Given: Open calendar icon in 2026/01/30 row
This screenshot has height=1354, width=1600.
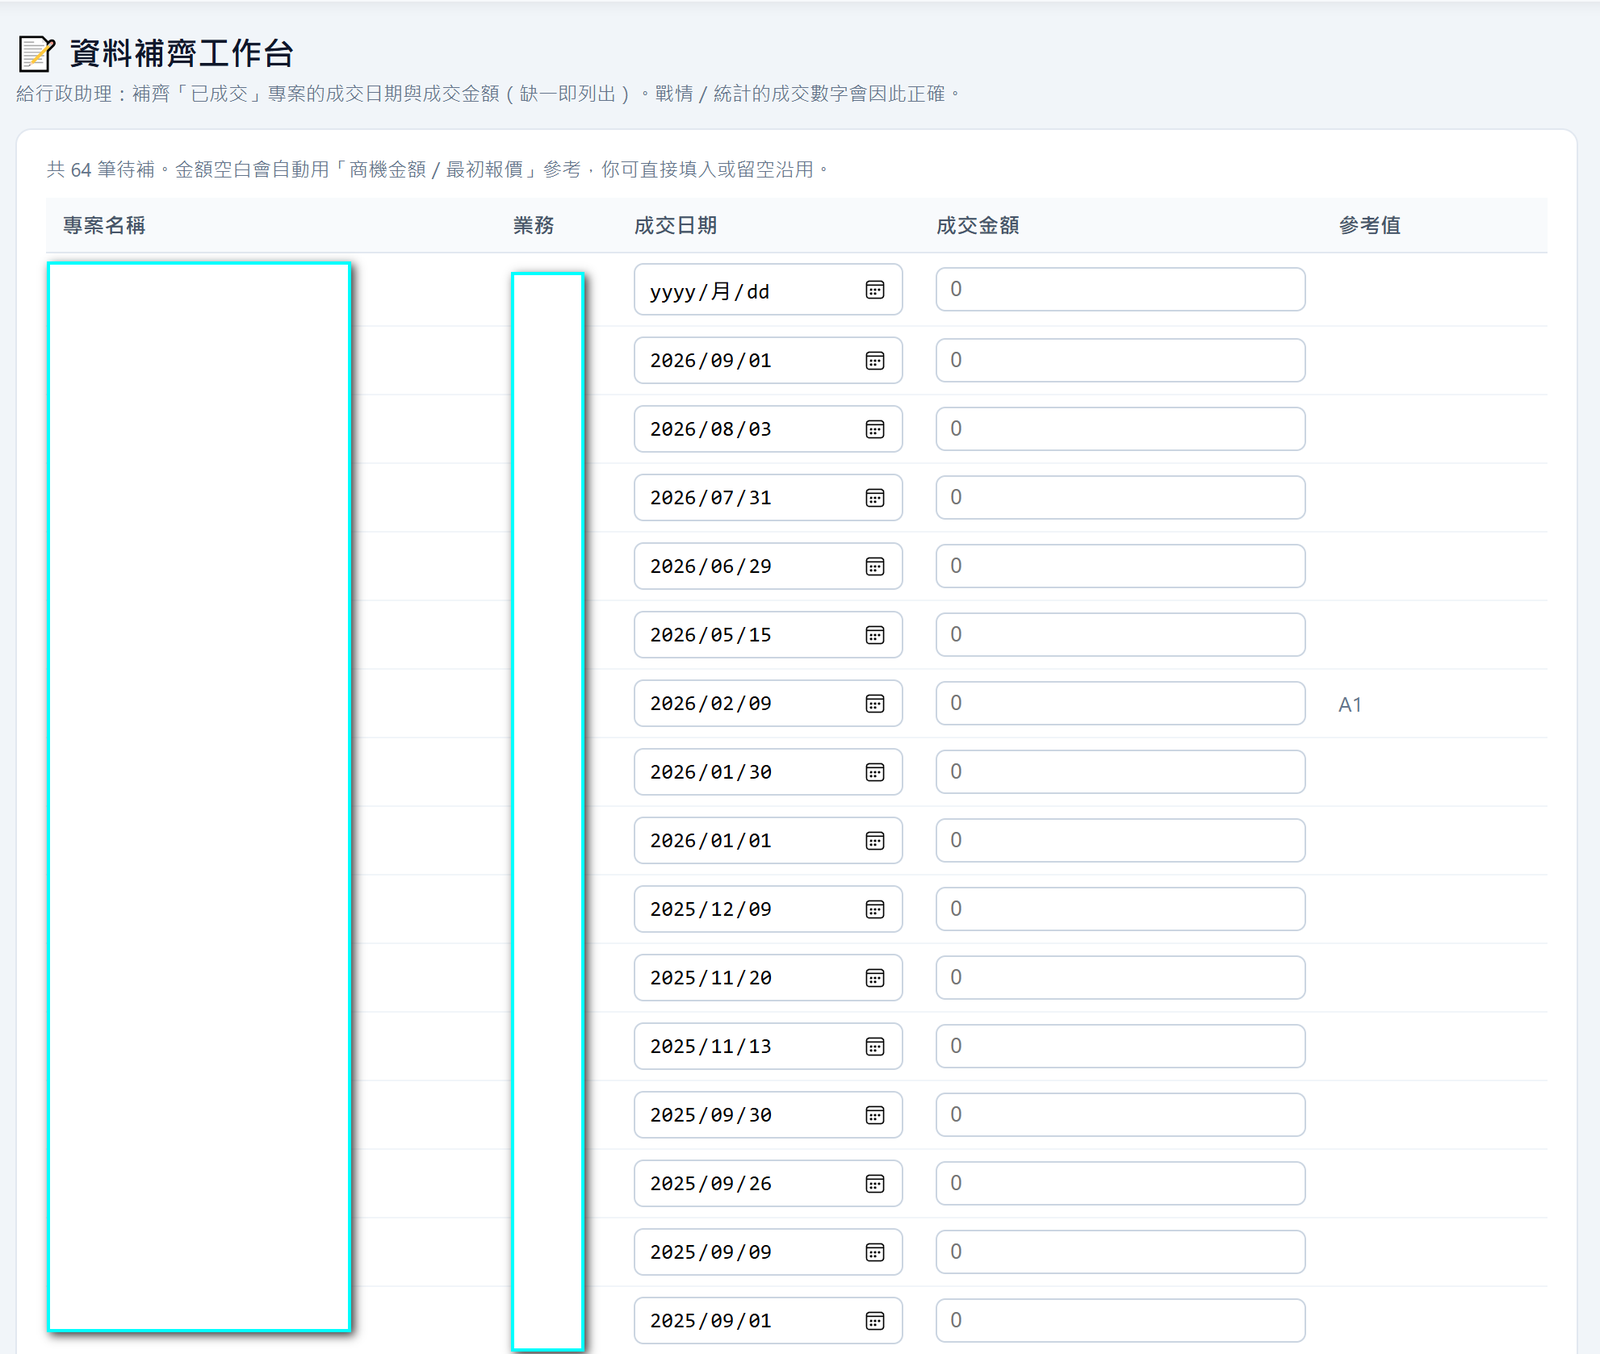Looking at the screenshot, I should pyautogui.click(x=875, y=772).
